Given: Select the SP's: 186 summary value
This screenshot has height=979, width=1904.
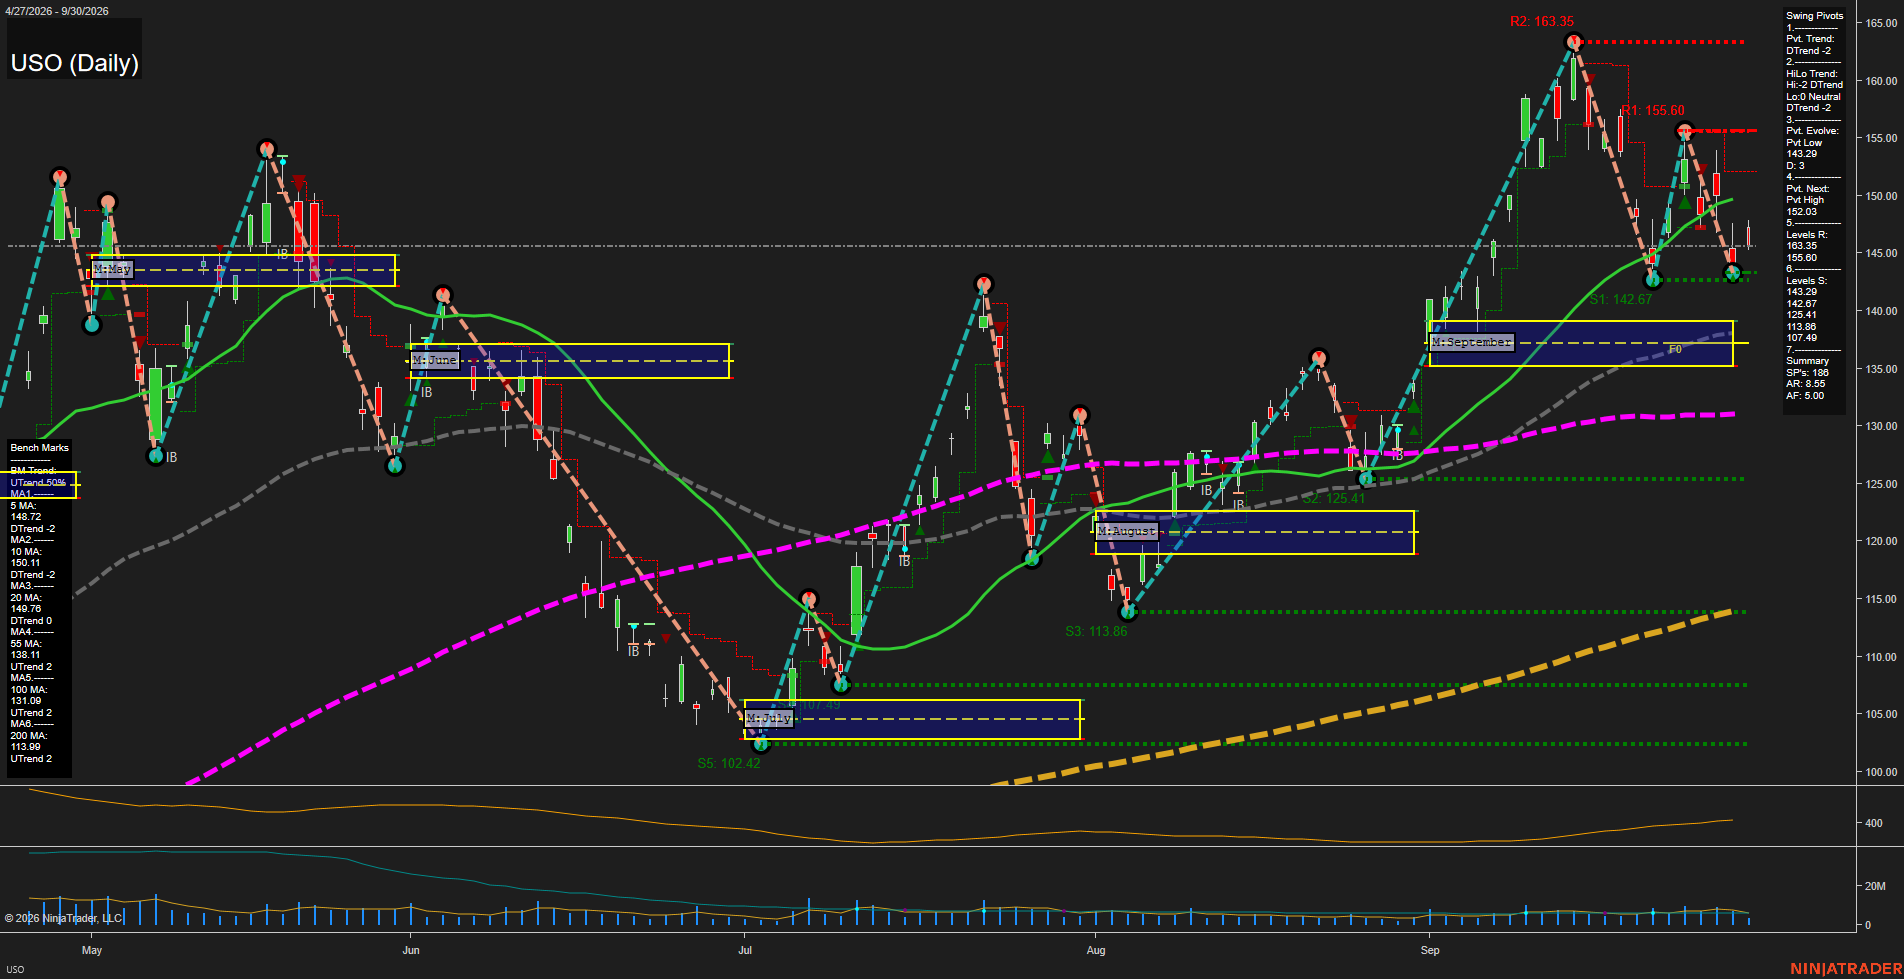Looking at the screenshot, I should 1807,373.
